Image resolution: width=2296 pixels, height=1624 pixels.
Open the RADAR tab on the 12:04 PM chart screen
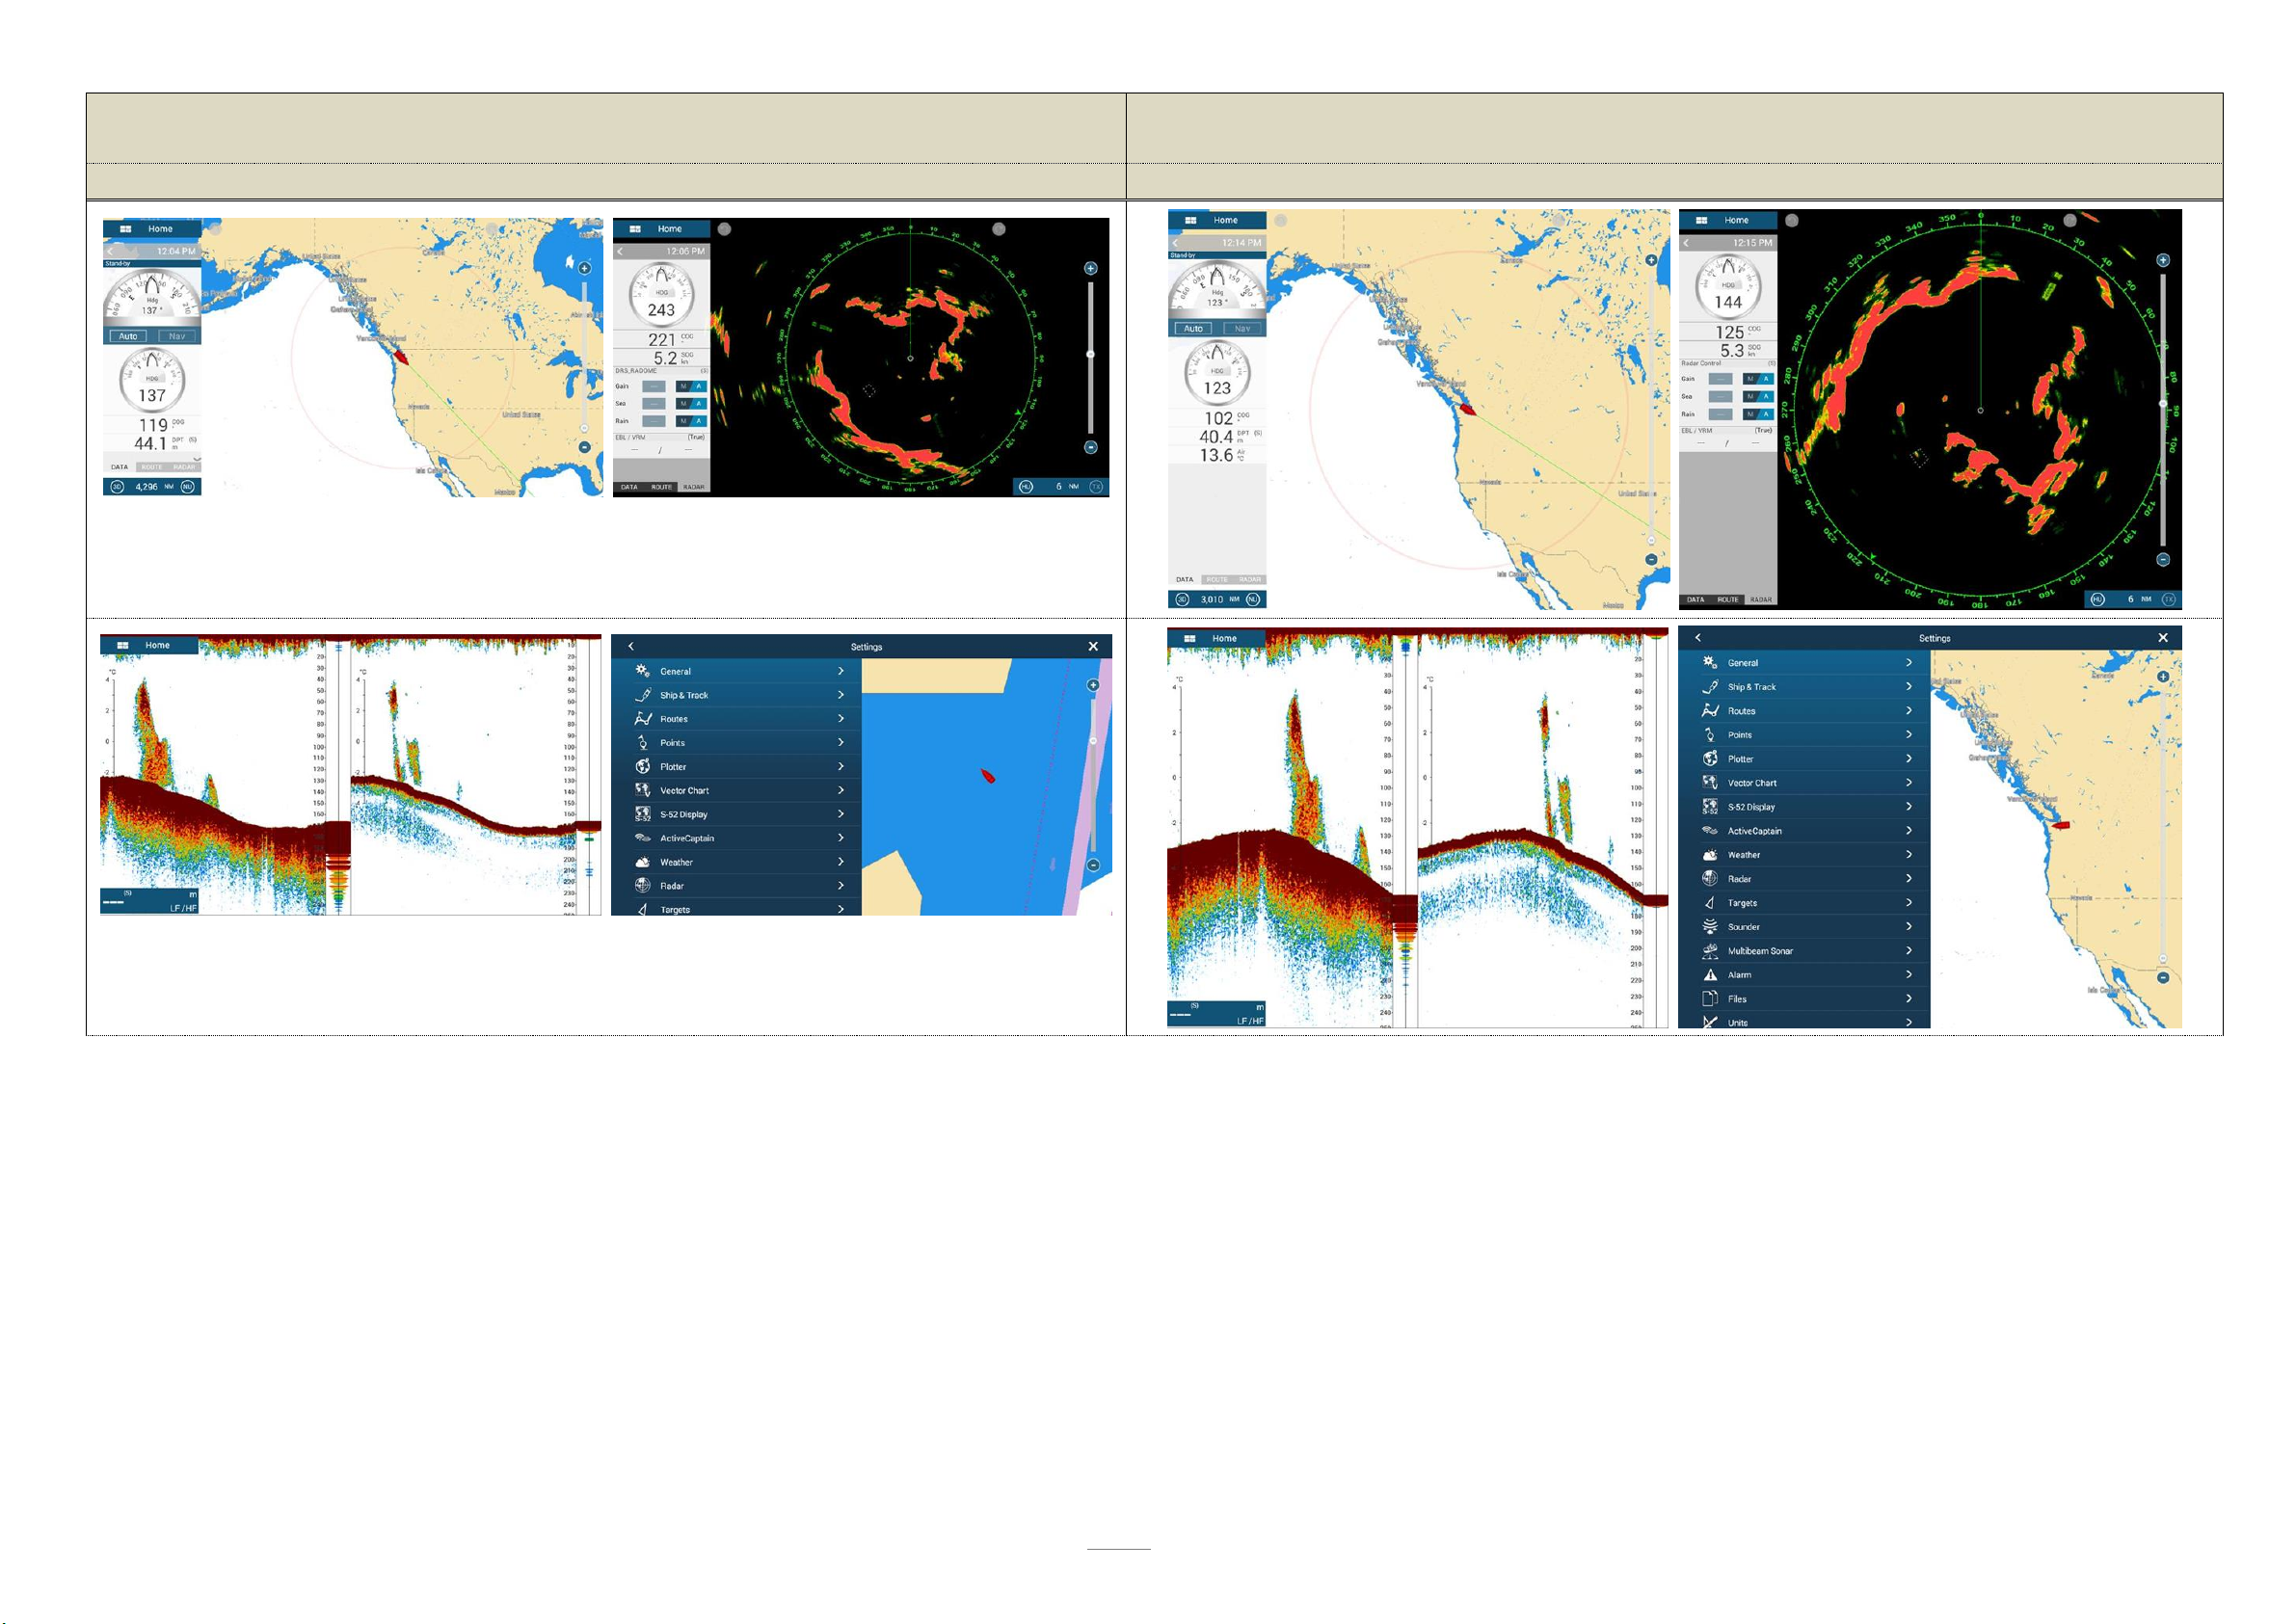point(185,467)
